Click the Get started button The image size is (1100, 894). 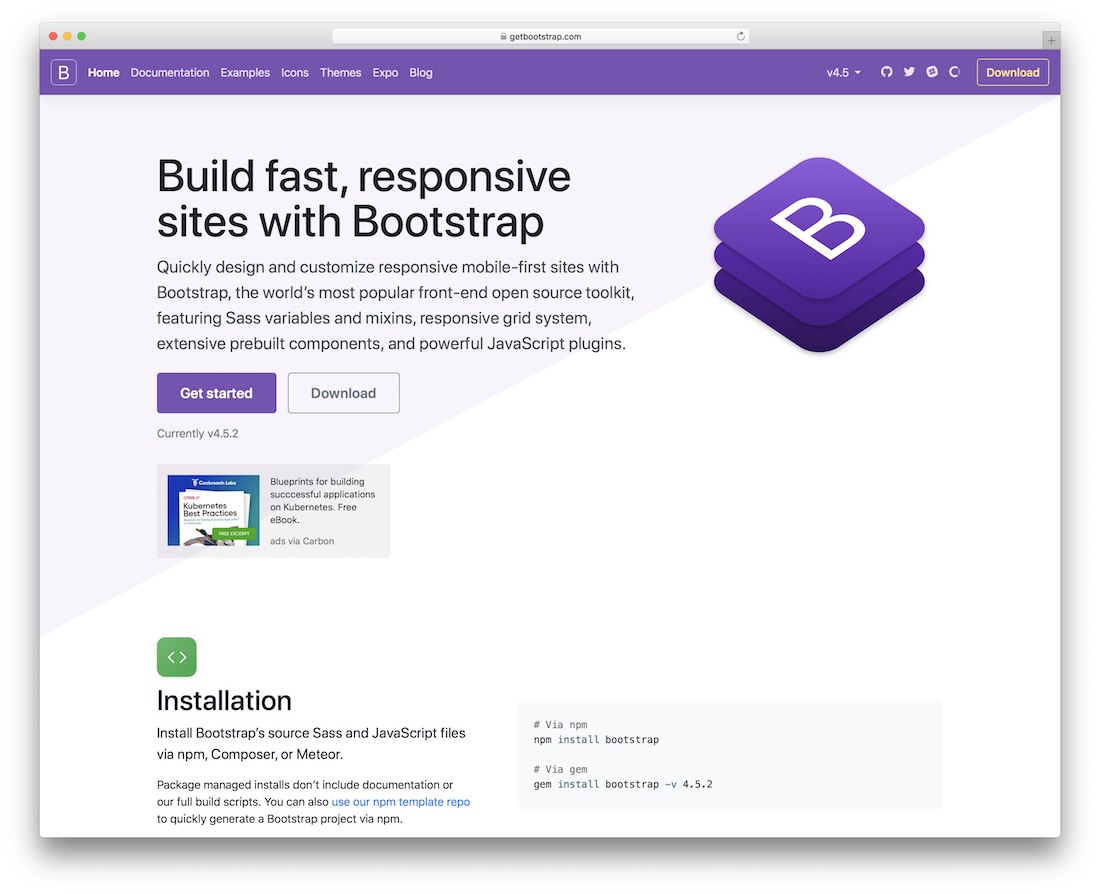216,393
